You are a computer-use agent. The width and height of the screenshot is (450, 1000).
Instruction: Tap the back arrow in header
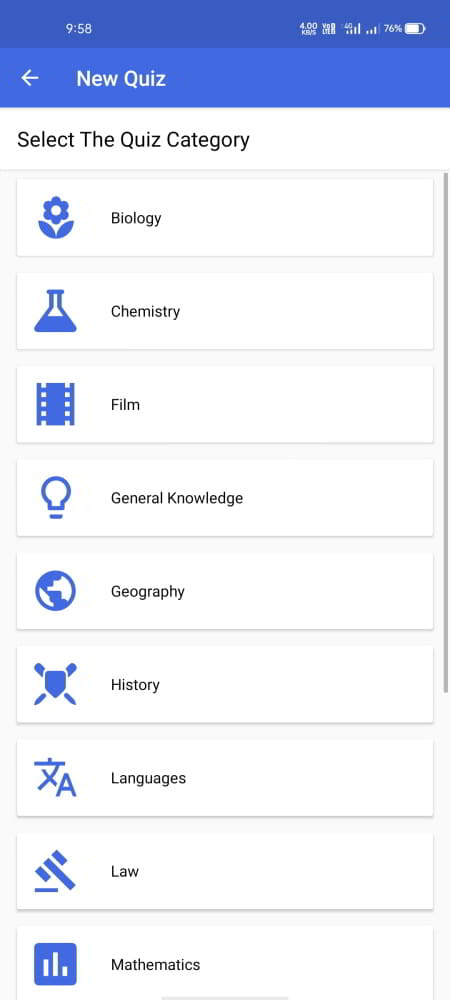tap(30, 78)
